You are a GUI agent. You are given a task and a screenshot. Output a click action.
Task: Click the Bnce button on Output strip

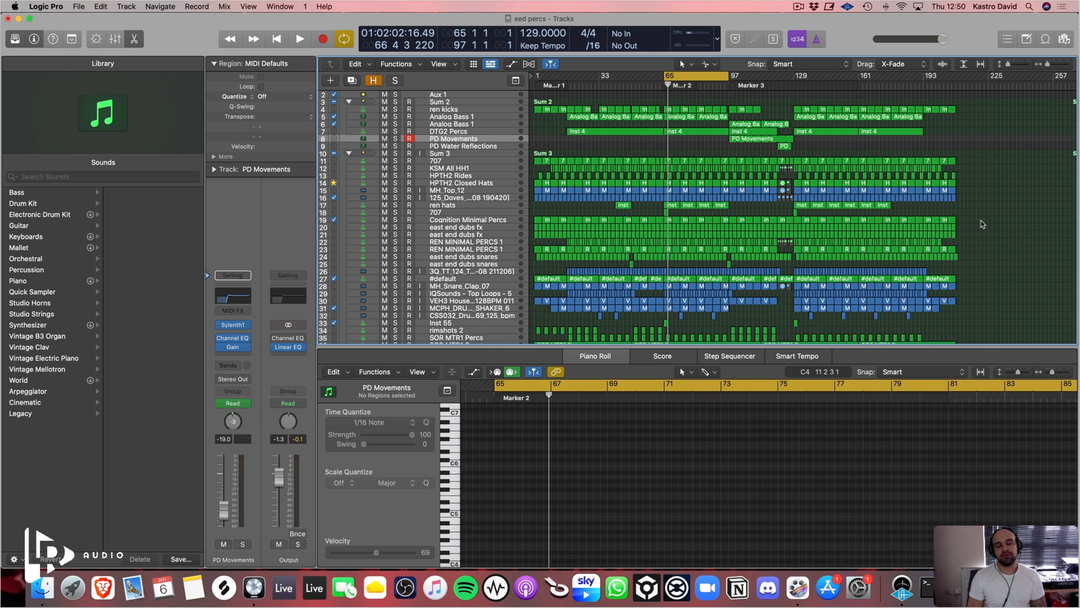pos(297,535)
